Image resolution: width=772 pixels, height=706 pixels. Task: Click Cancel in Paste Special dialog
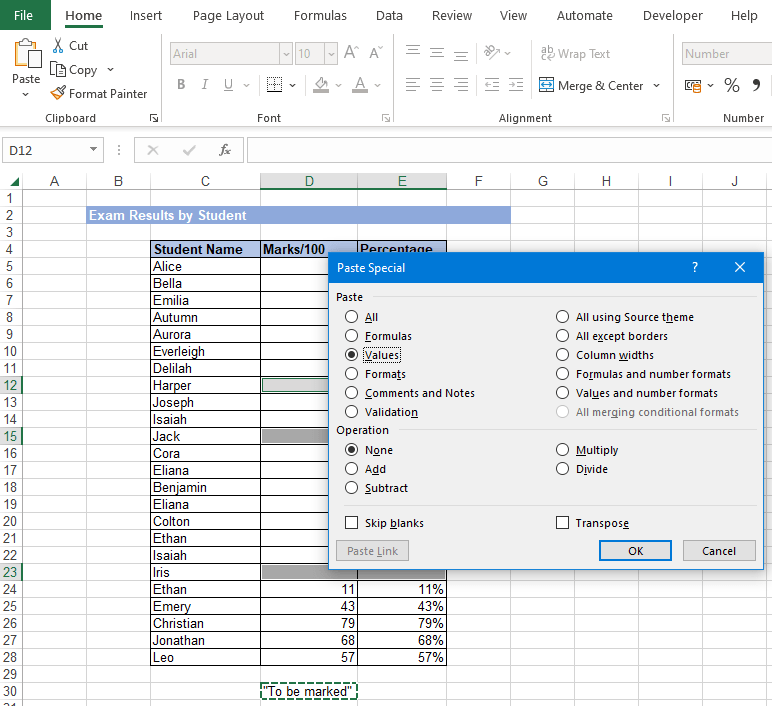pos(718,551)
